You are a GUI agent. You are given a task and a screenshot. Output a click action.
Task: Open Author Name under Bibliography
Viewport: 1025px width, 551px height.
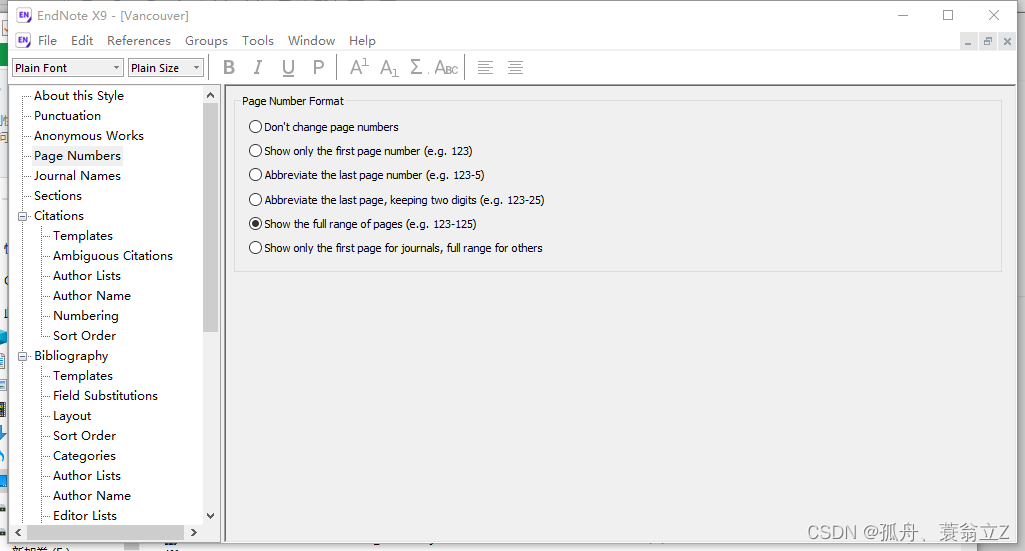coord(92,495)
